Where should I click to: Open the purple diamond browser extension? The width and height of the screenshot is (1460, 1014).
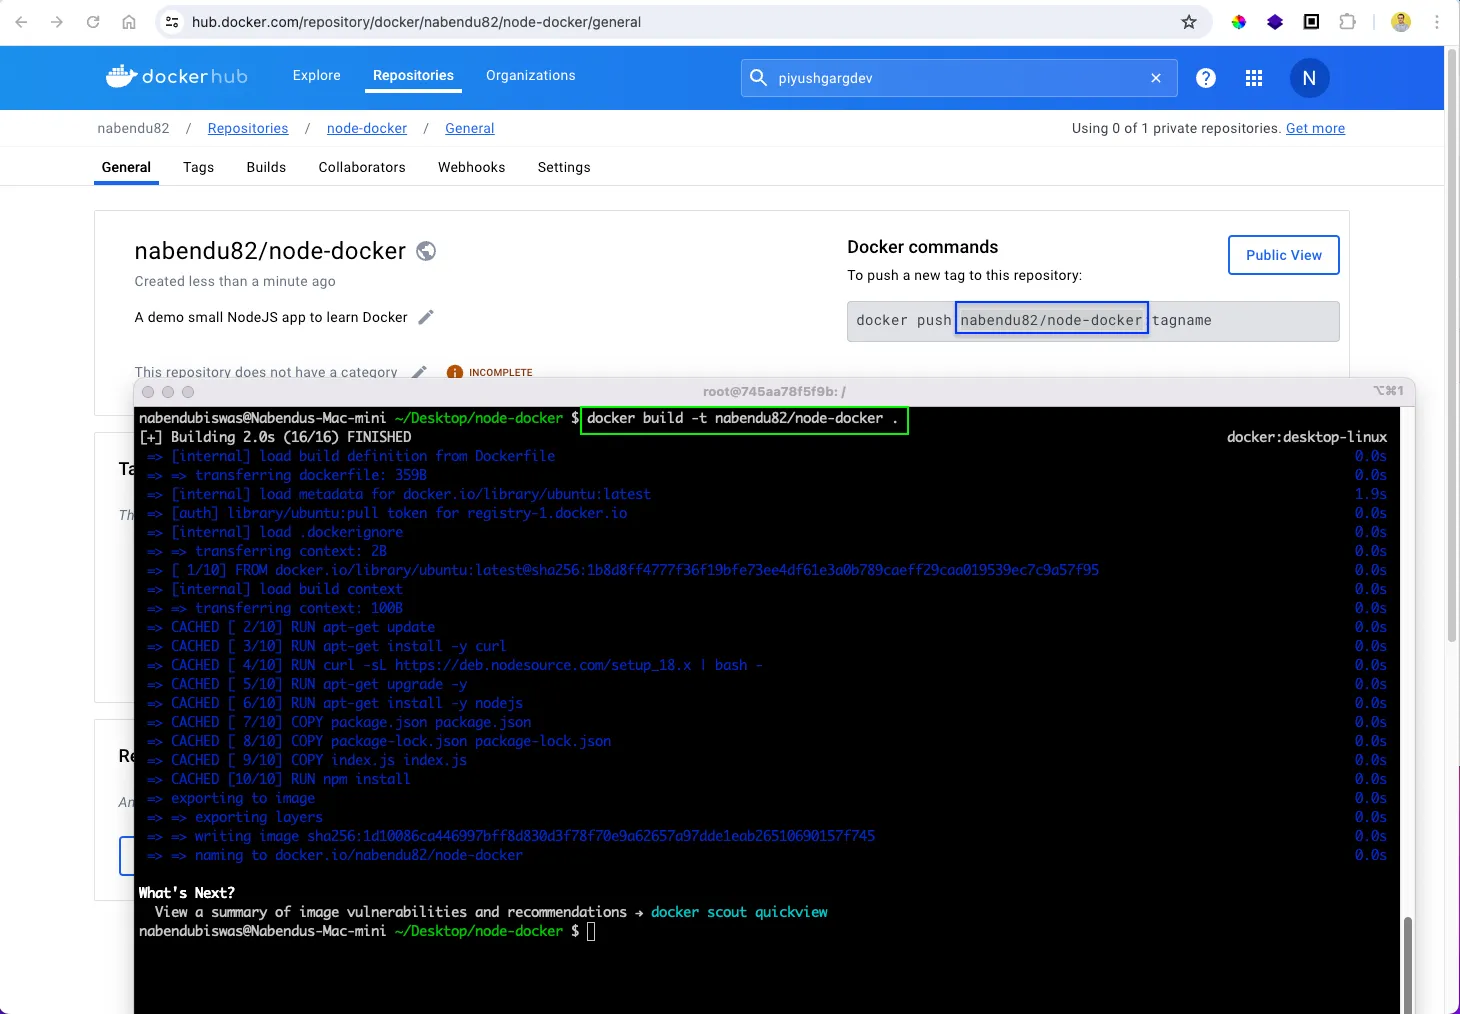tap(1275, 22)
